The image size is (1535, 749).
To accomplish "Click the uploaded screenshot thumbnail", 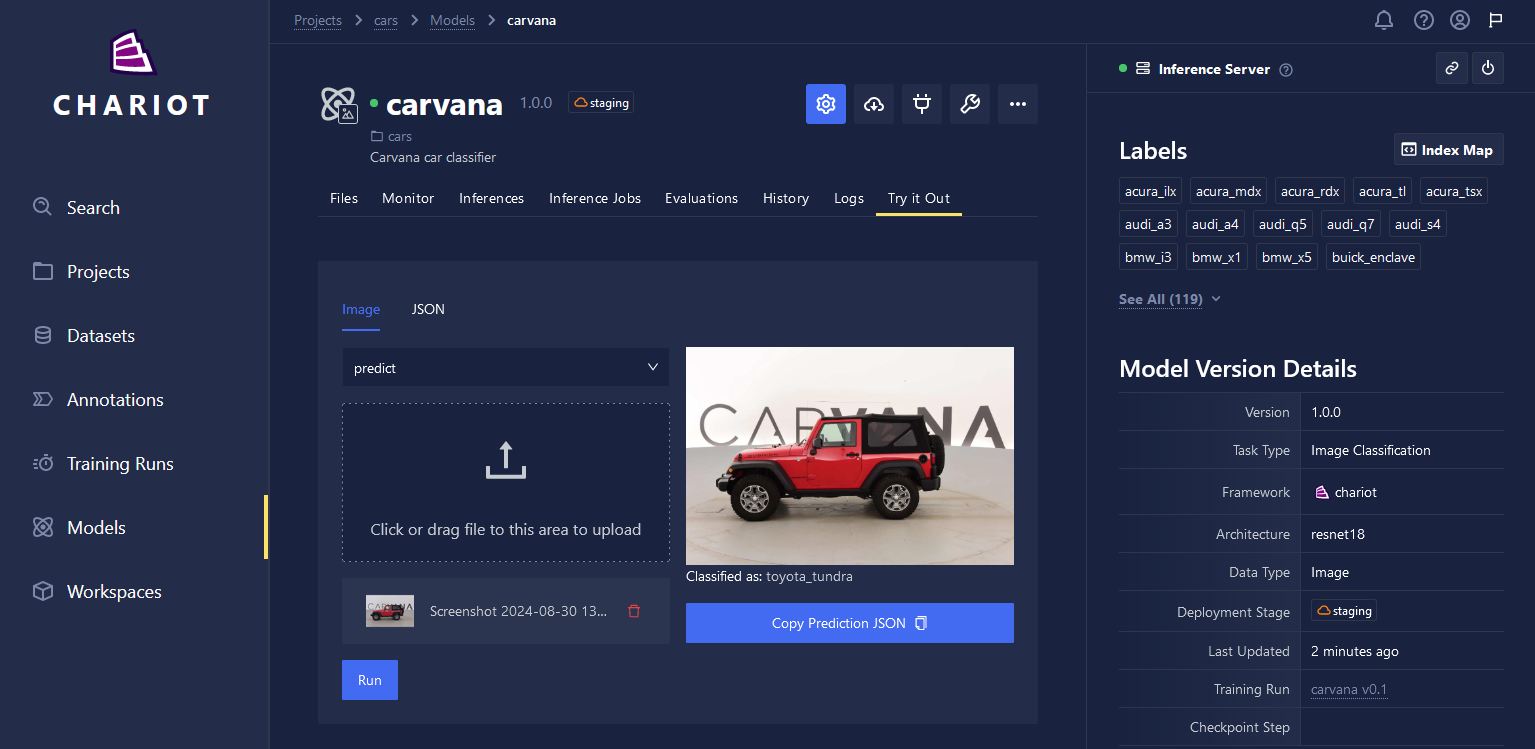I will coord(390,611).
